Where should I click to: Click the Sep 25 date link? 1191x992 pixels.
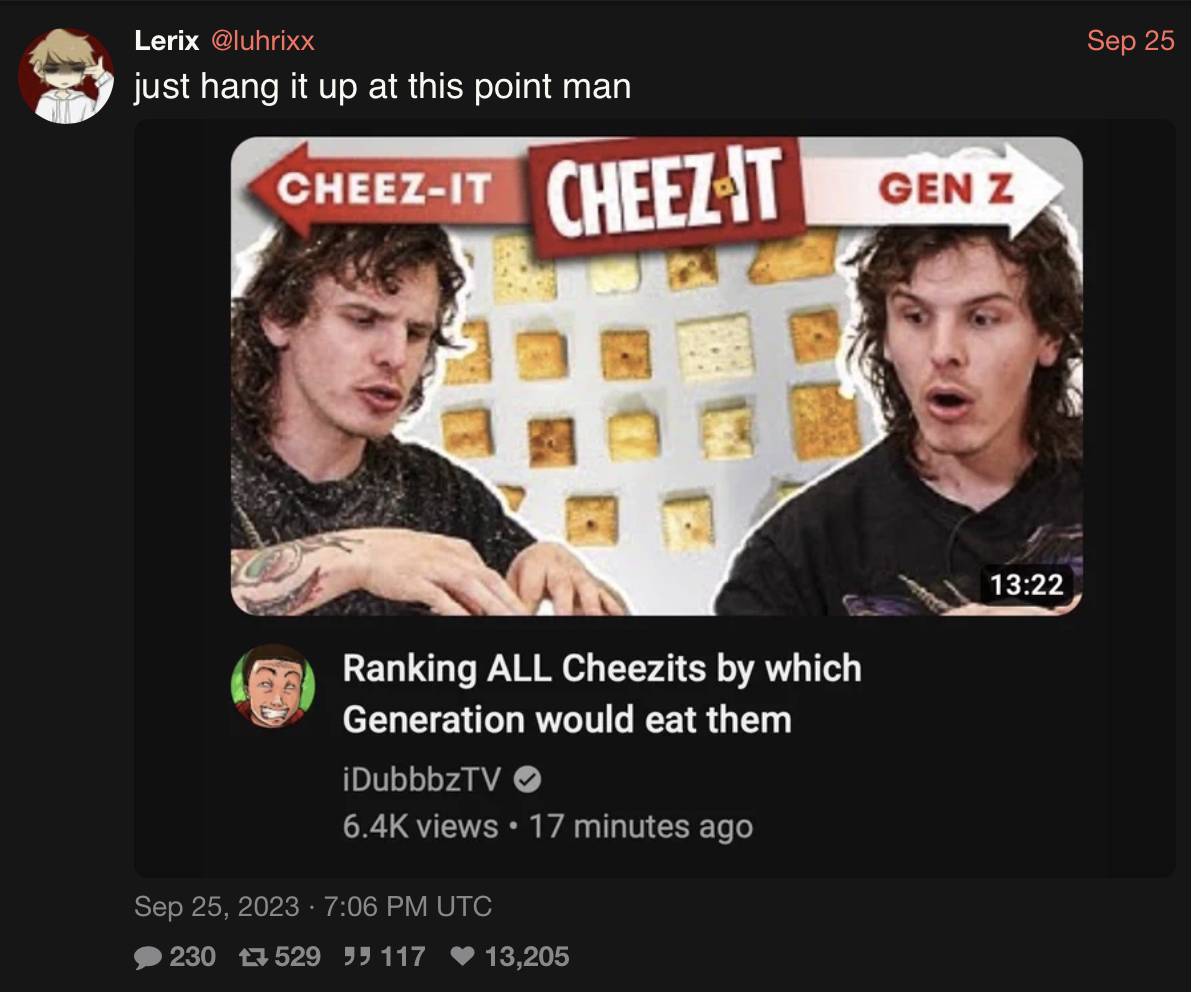(x=1130, y=40)
